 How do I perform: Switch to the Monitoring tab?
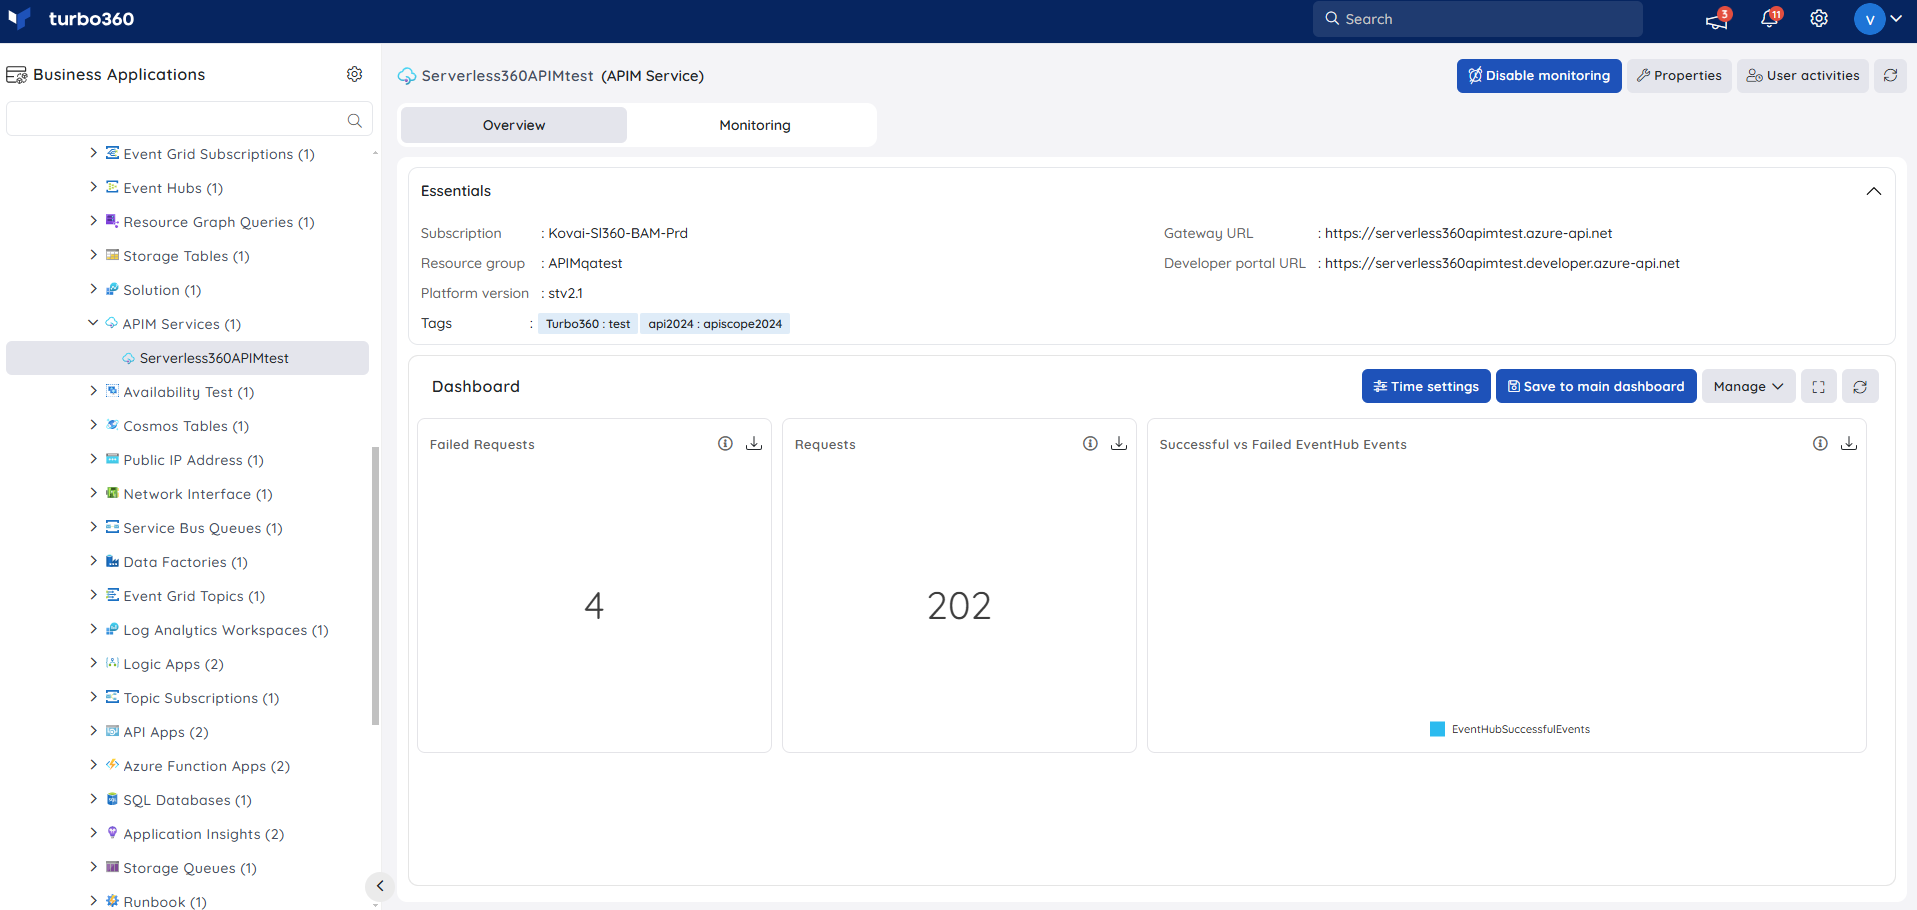[x=755, y=125]
